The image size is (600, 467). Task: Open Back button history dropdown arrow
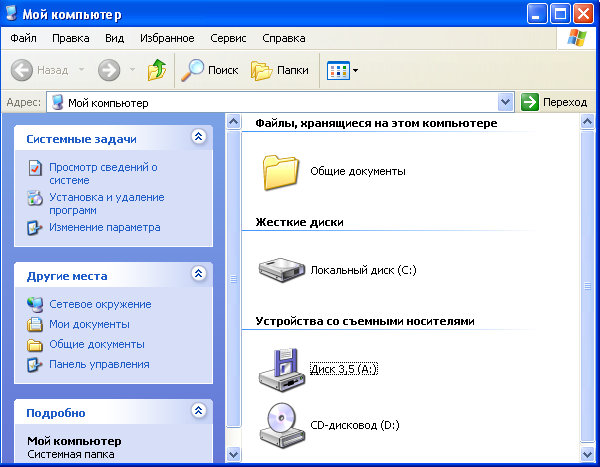pos(81,70)
